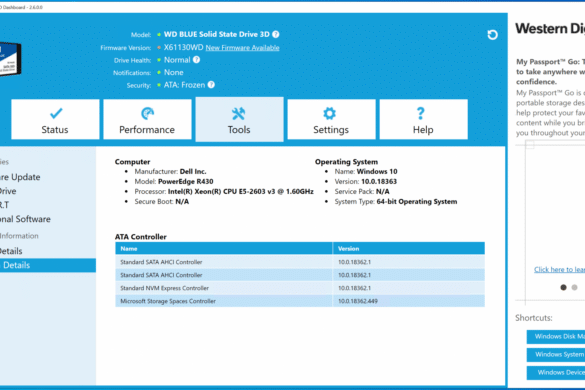Click the Dell Inc. manufacturer value
The image size is (585, 390).
pyautogui.click(x=193, y=171)
